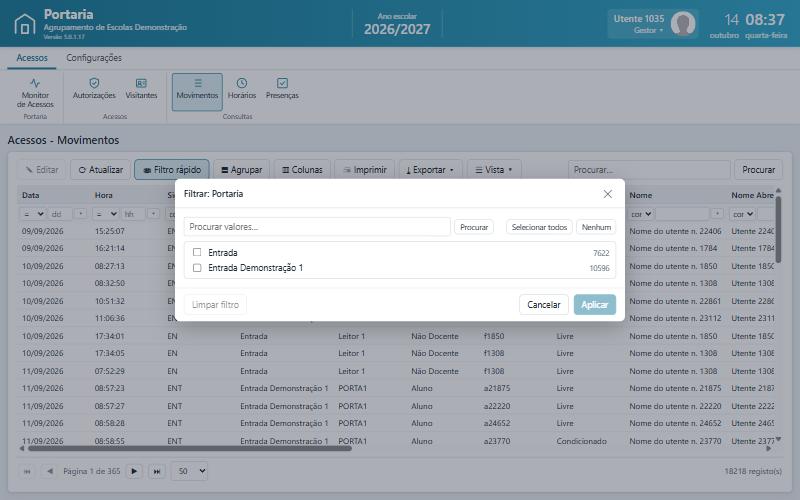The image size is (800, 500).
Task: Click the 'Condicionado' cell
Action: 582,441
